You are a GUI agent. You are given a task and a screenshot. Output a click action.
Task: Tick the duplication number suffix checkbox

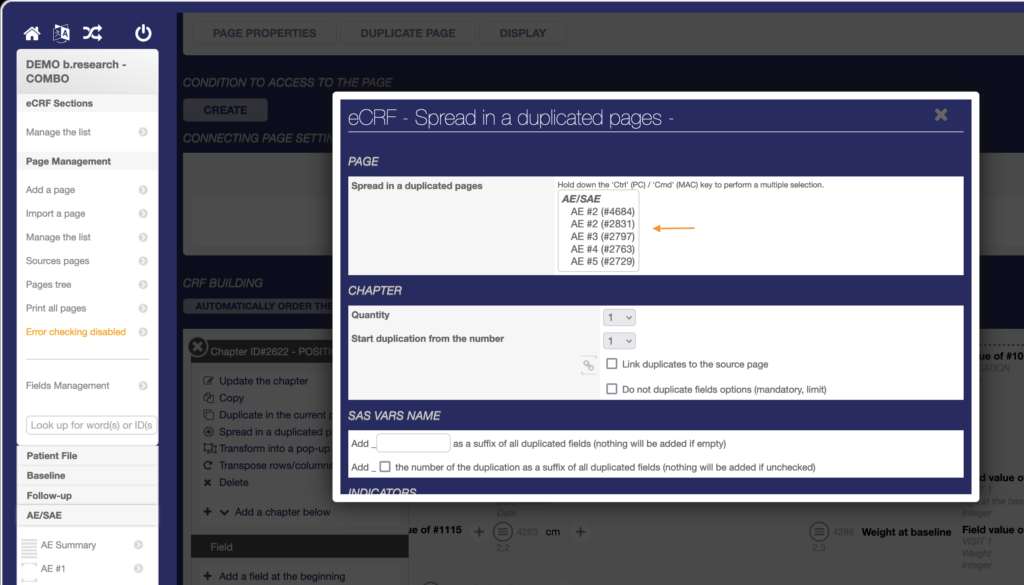[x=385, y=467]
